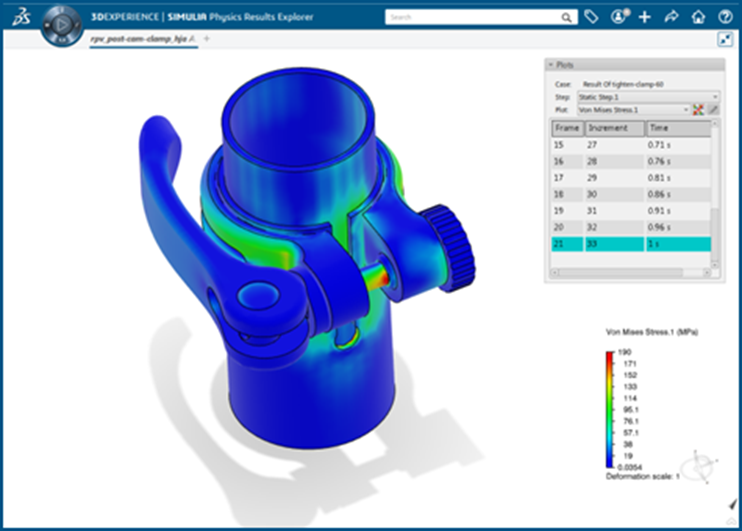This screenshot has width=742, height=531.
Task: Open the tag icon in header
Action: (591, 17)
